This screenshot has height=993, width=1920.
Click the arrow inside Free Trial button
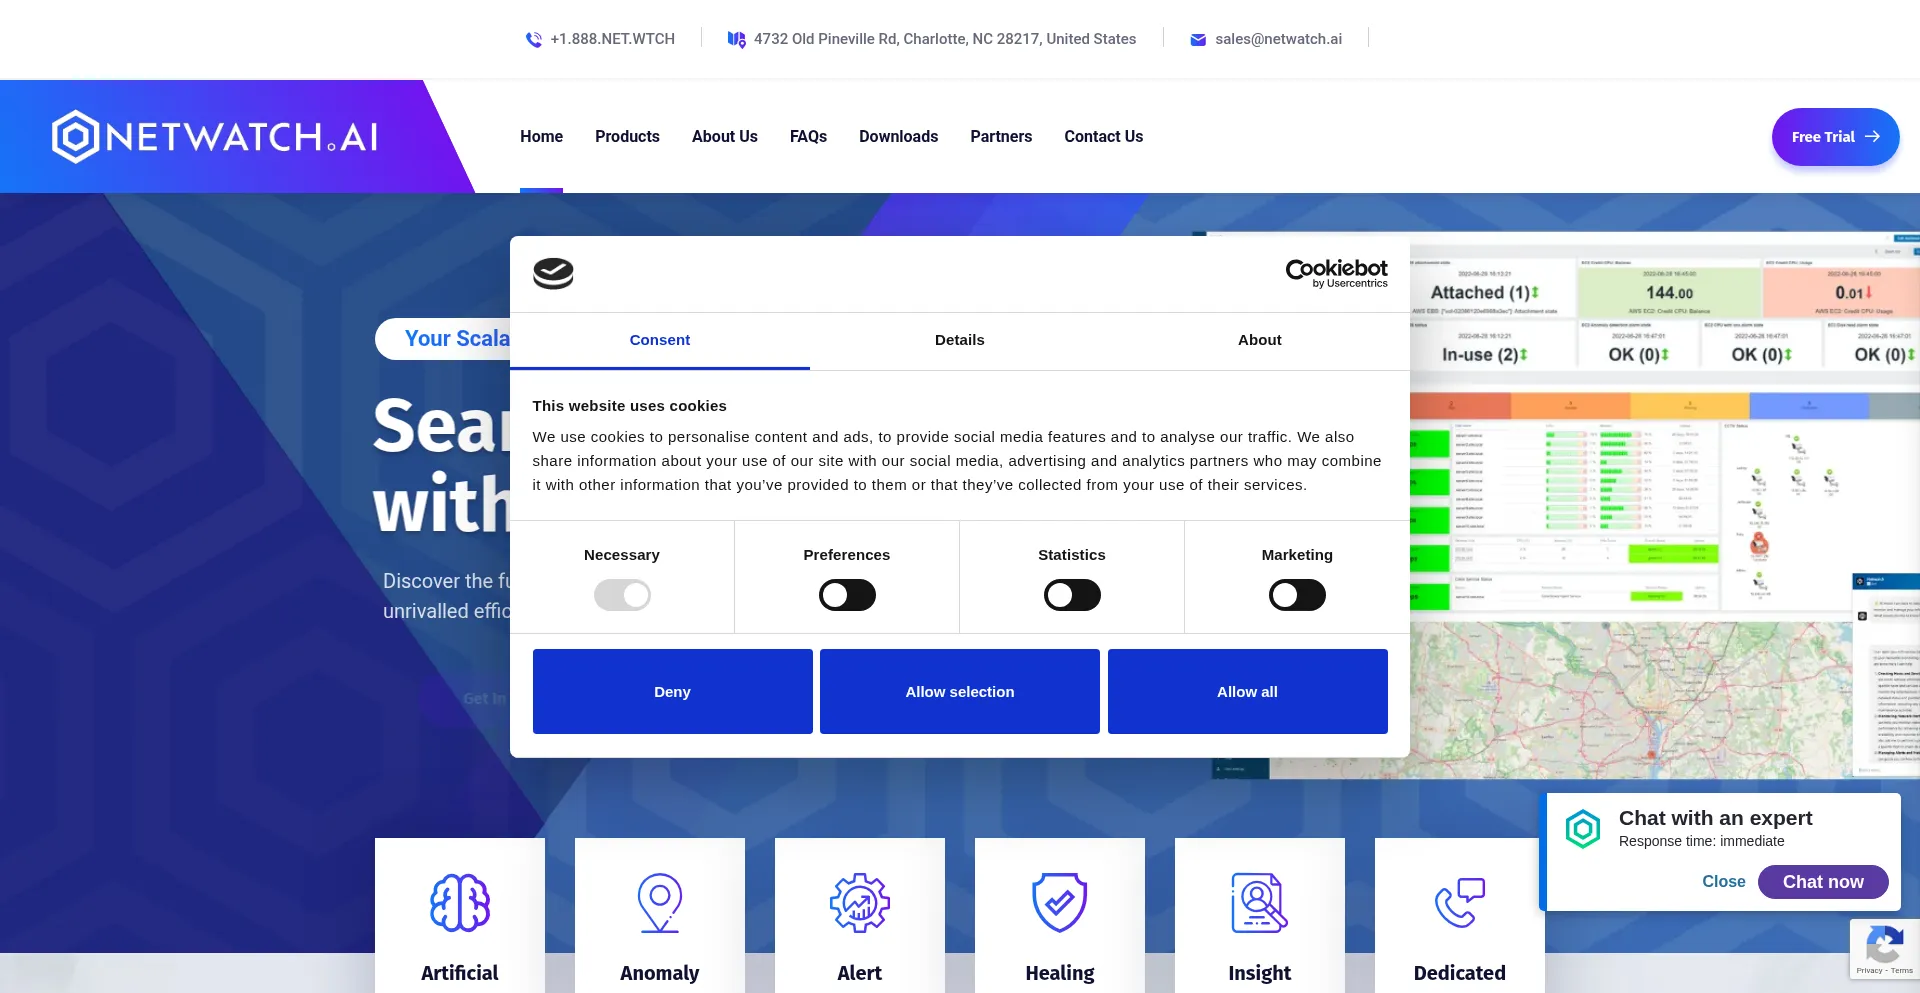pyautogui.click(x=1873, y=137)
